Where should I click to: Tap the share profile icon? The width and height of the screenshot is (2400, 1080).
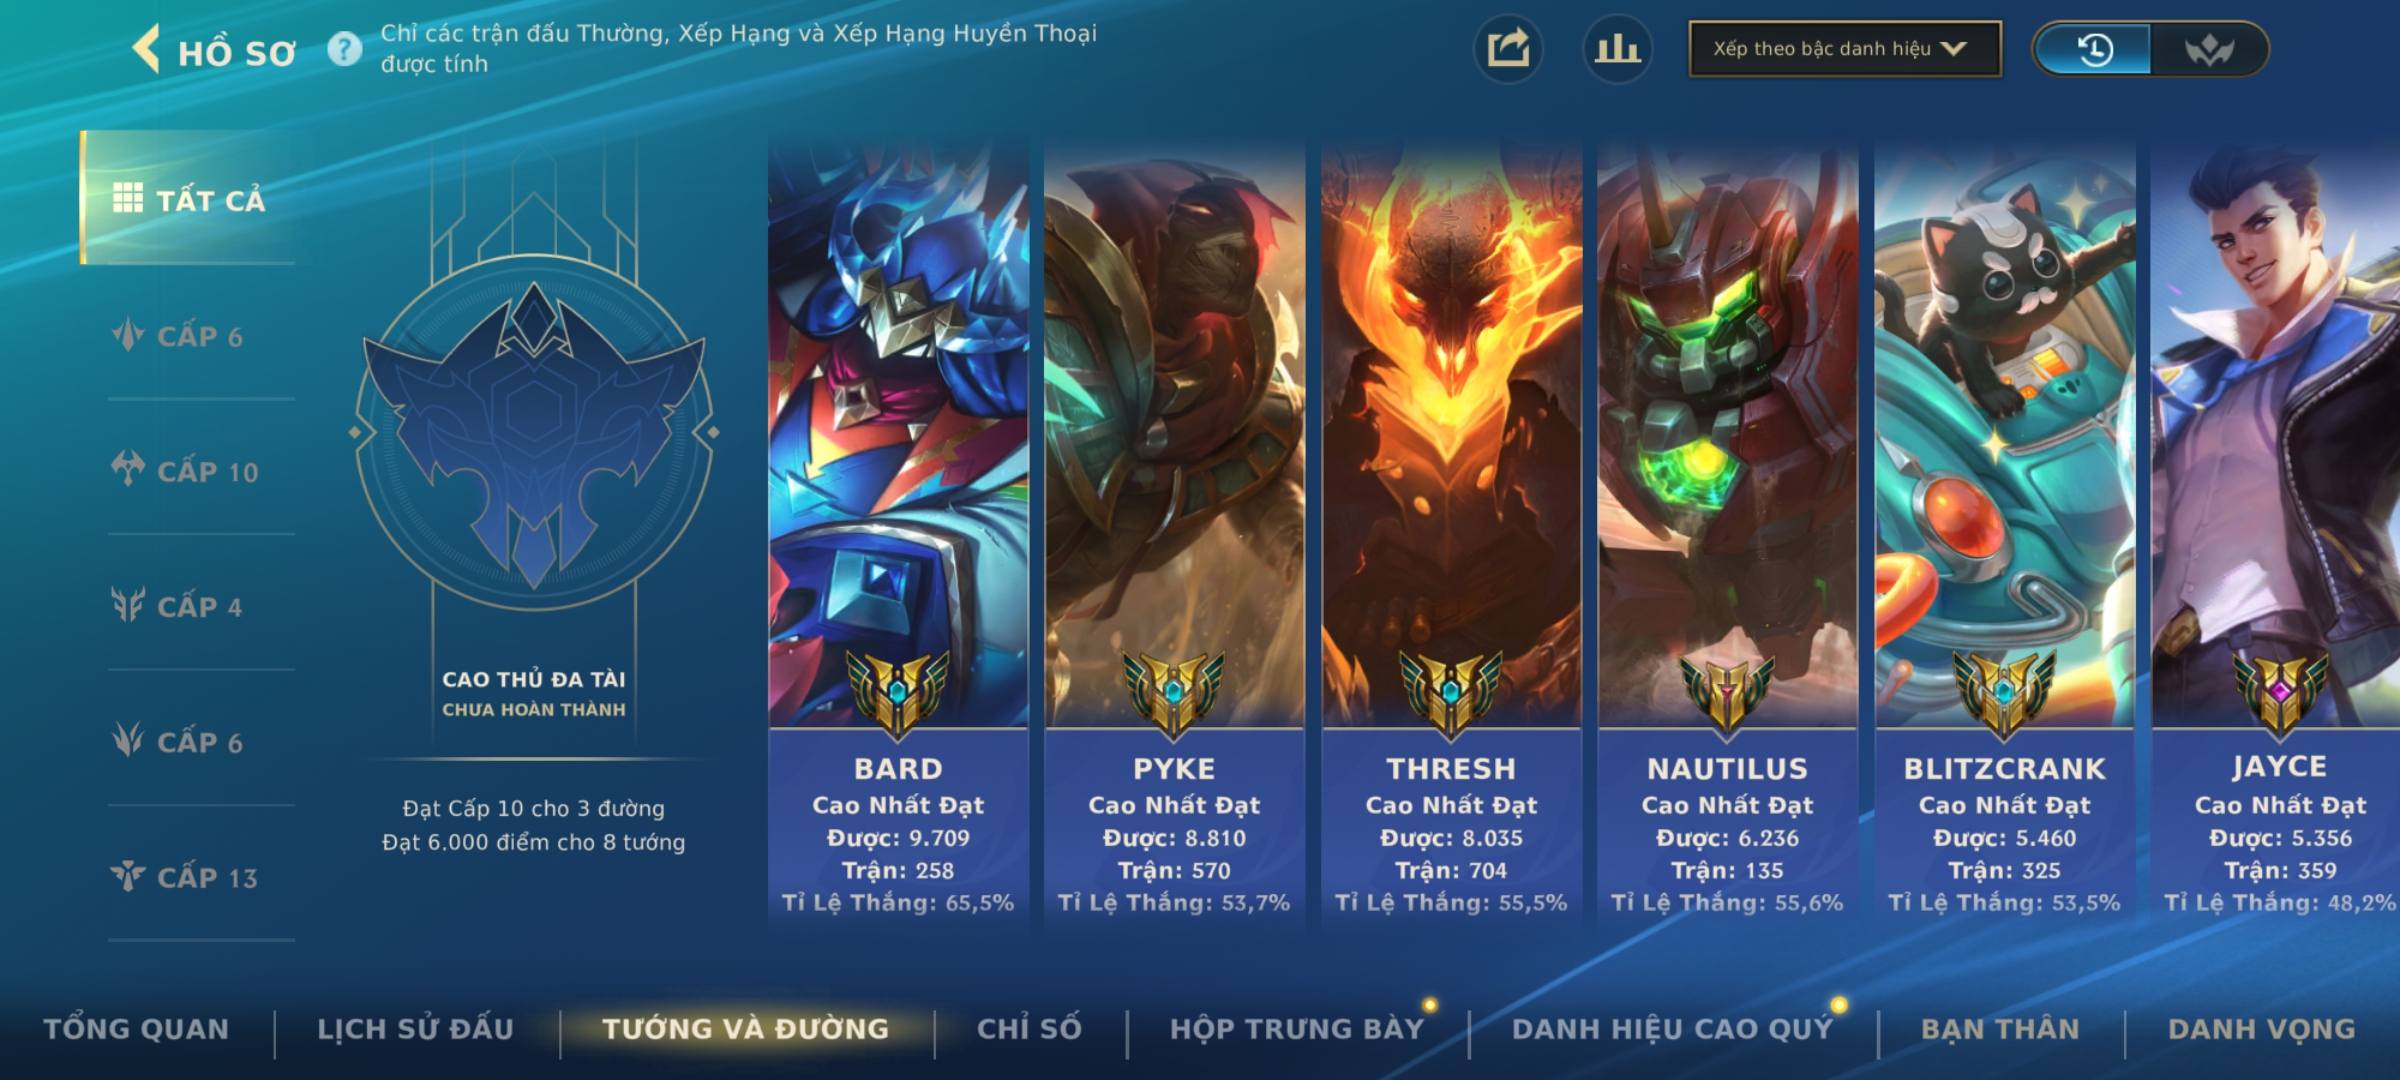coord(1508,49)
